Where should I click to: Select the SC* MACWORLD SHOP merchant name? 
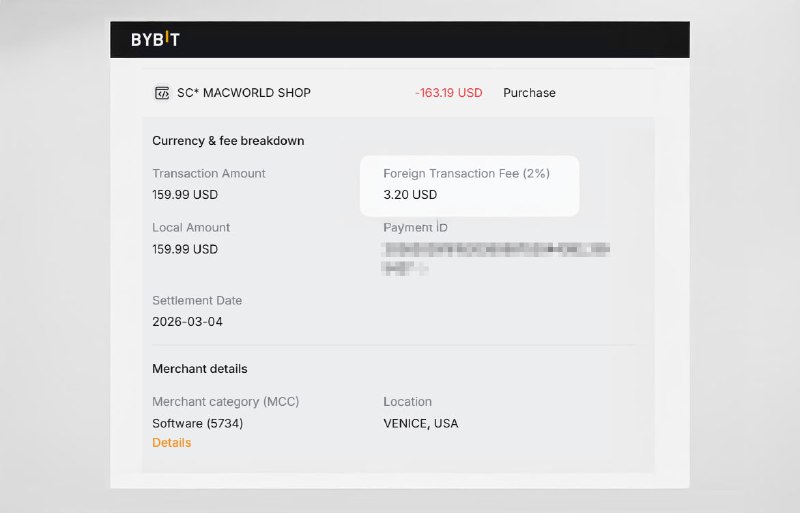[244, 93]
